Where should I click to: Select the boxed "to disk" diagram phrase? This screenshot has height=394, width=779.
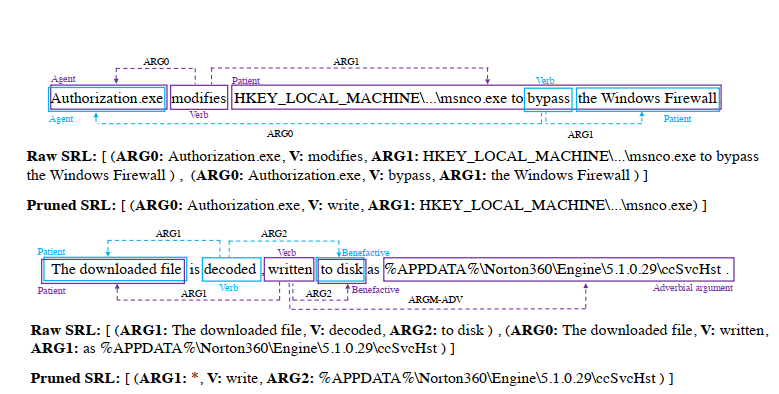coord(341,270)
